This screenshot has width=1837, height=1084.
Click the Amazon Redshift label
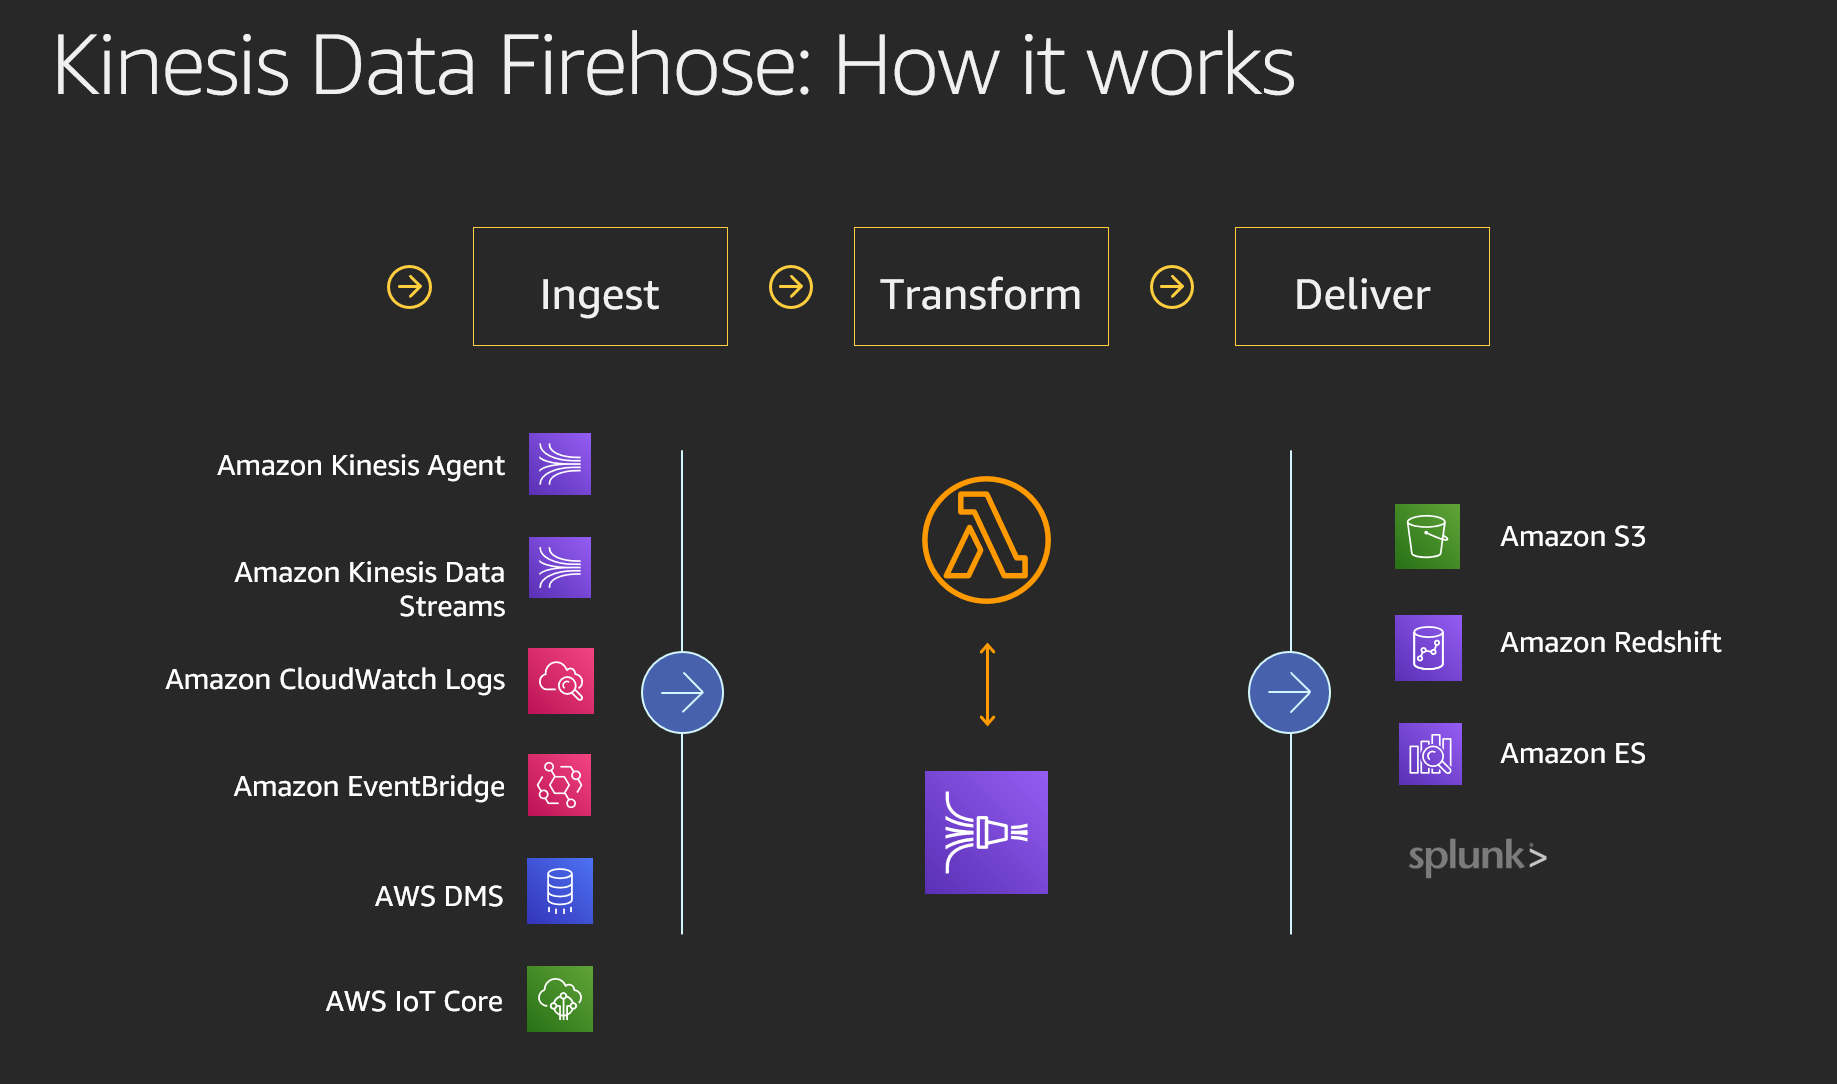pyautogui.click(x=1611, y=642)
